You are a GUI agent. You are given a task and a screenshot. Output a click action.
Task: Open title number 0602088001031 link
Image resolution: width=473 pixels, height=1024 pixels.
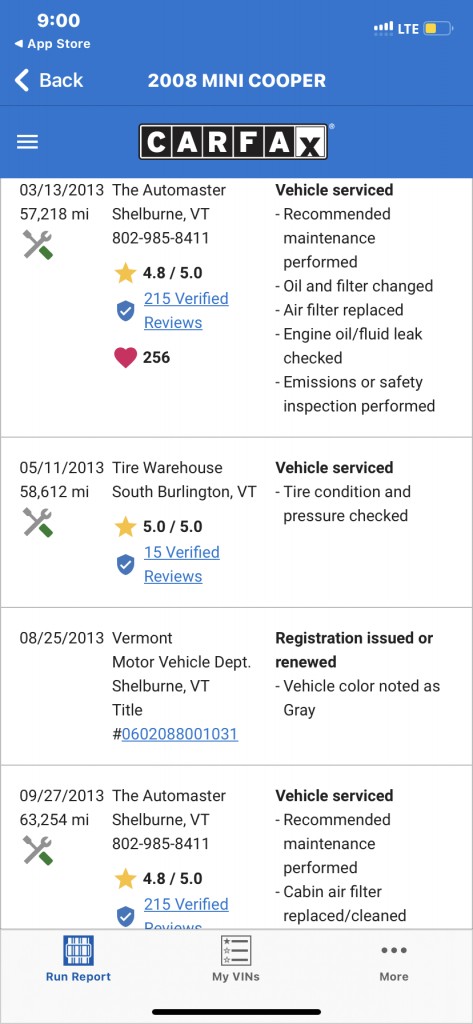coord(180,734)
